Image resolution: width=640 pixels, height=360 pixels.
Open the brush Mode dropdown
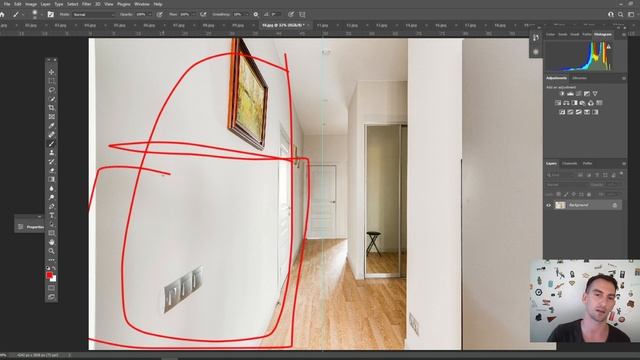point(94,15)
